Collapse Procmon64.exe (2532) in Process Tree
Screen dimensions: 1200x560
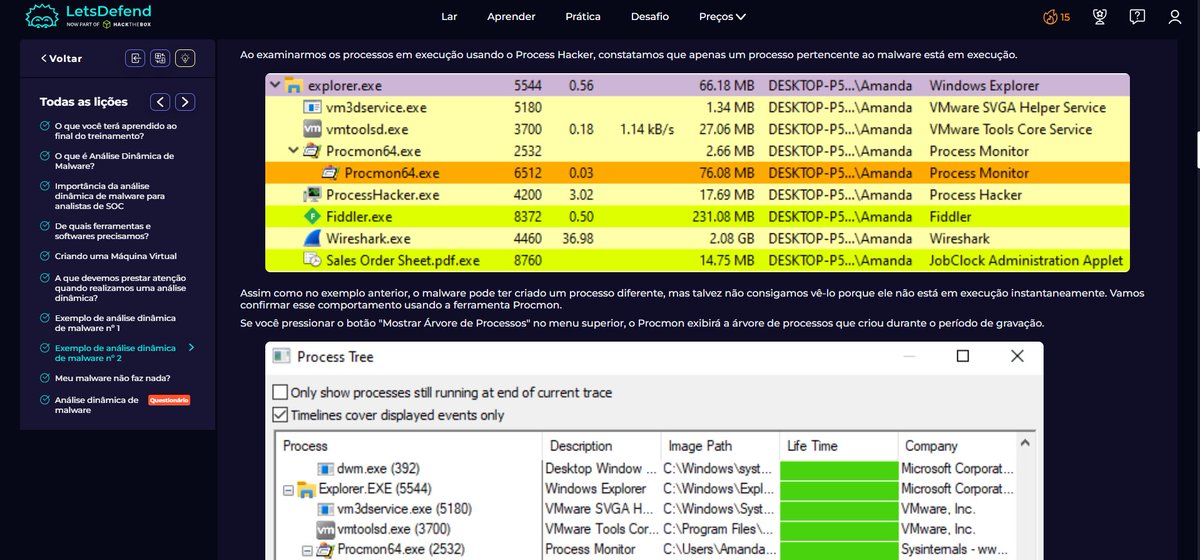tap(307, 549)
